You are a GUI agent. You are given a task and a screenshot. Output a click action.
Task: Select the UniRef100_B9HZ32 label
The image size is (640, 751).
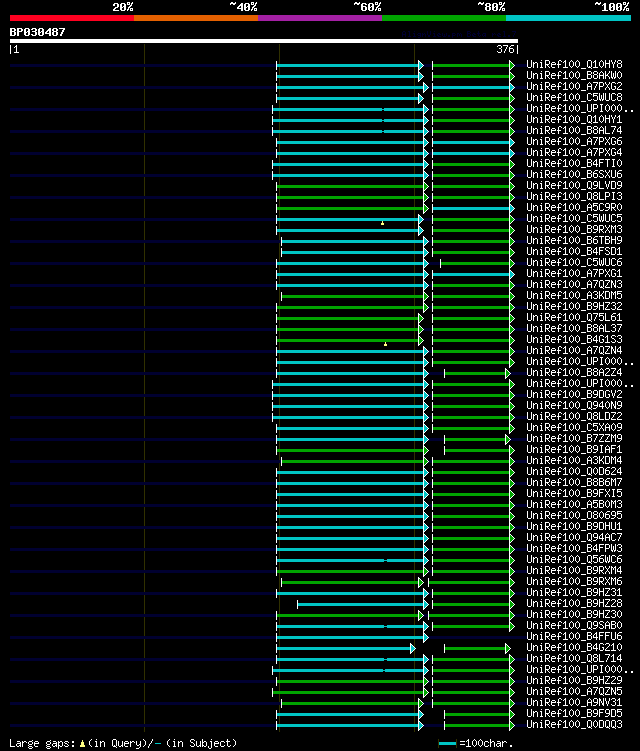pos(574,307)
